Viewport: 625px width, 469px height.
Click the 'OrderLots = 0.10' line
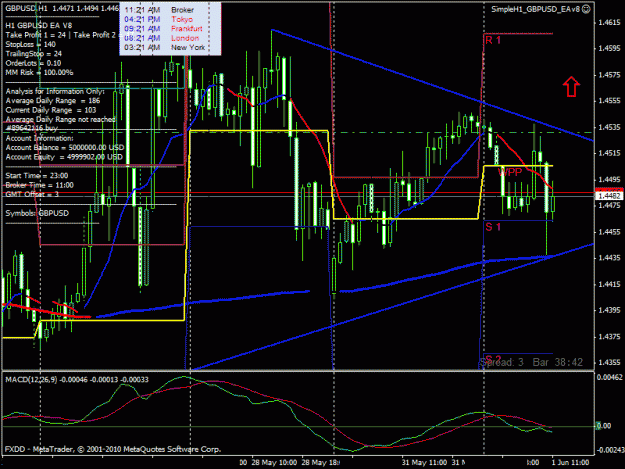point(33,63)
